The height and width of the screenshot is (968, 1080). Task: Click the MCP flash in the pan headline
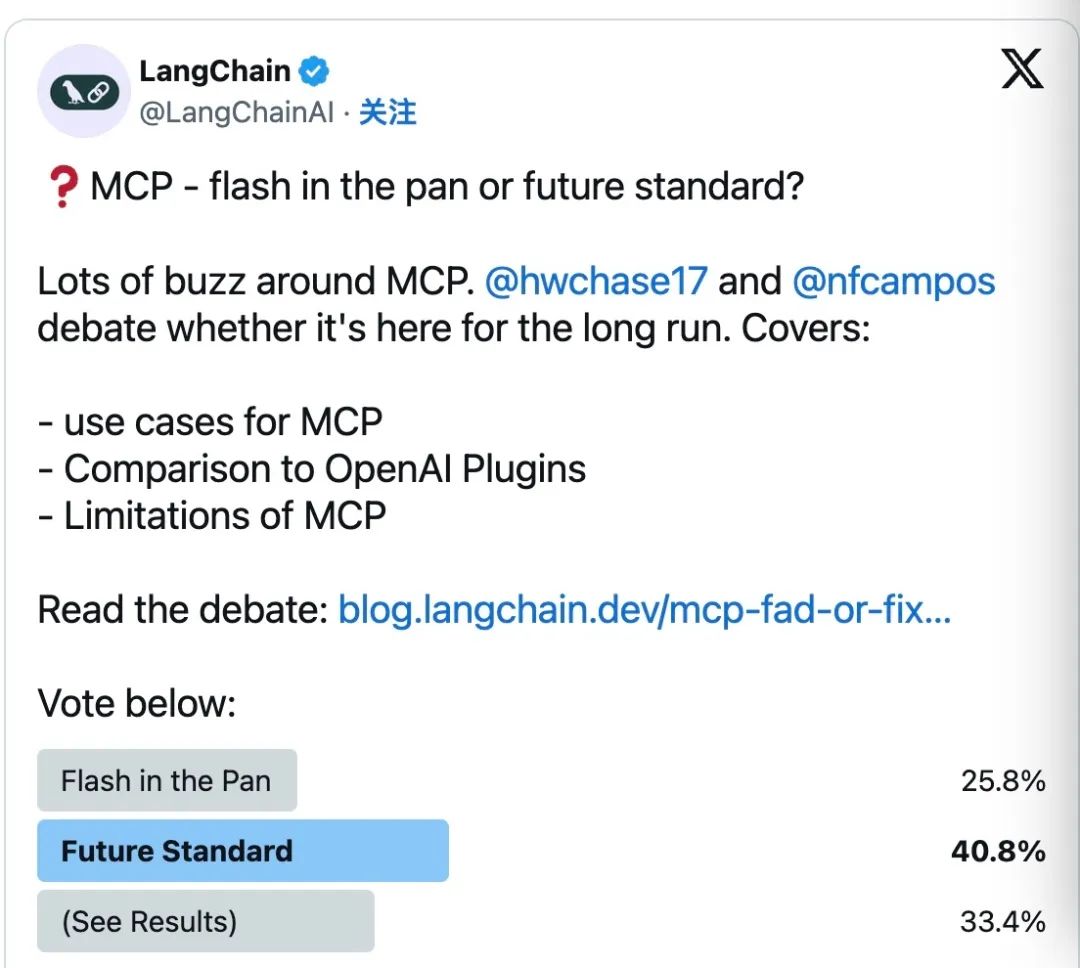pyautogui.click(x=446, y=187)
